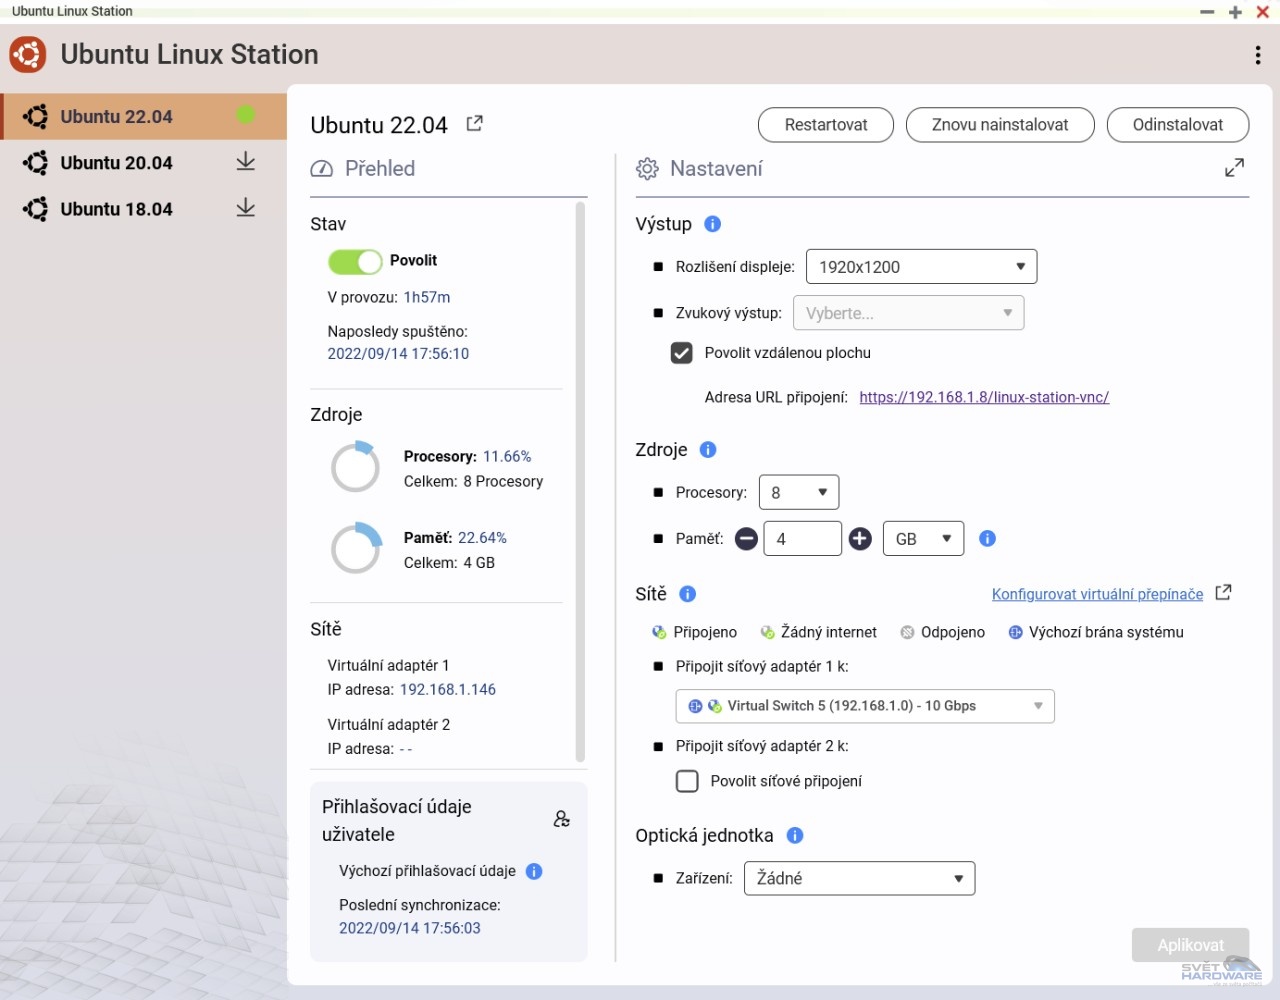Toggle the Povolit power switch
This screenshot has height=1000, width=1280.
(x=355, y=261)
